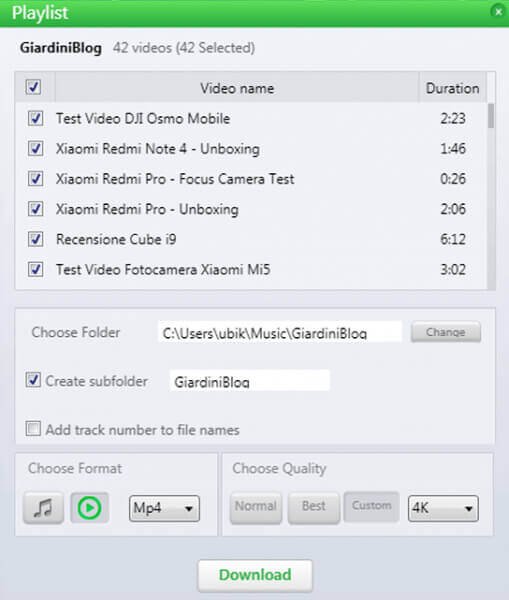
Task: Select the audio music note format icon
Action: (x=43, y=508)
